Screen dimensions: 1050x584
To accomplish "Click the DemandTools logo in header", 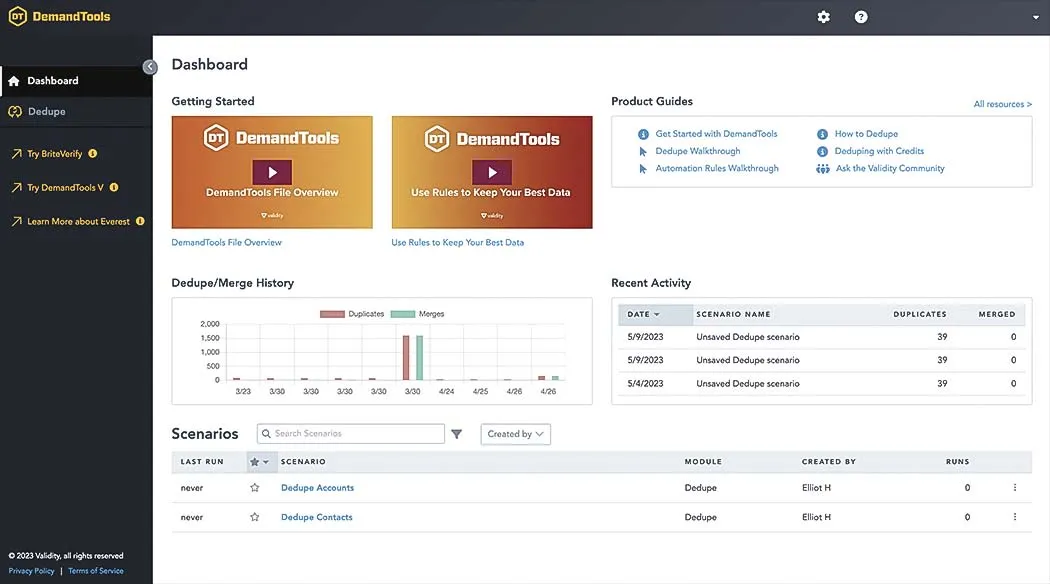I will click(60, 17).
